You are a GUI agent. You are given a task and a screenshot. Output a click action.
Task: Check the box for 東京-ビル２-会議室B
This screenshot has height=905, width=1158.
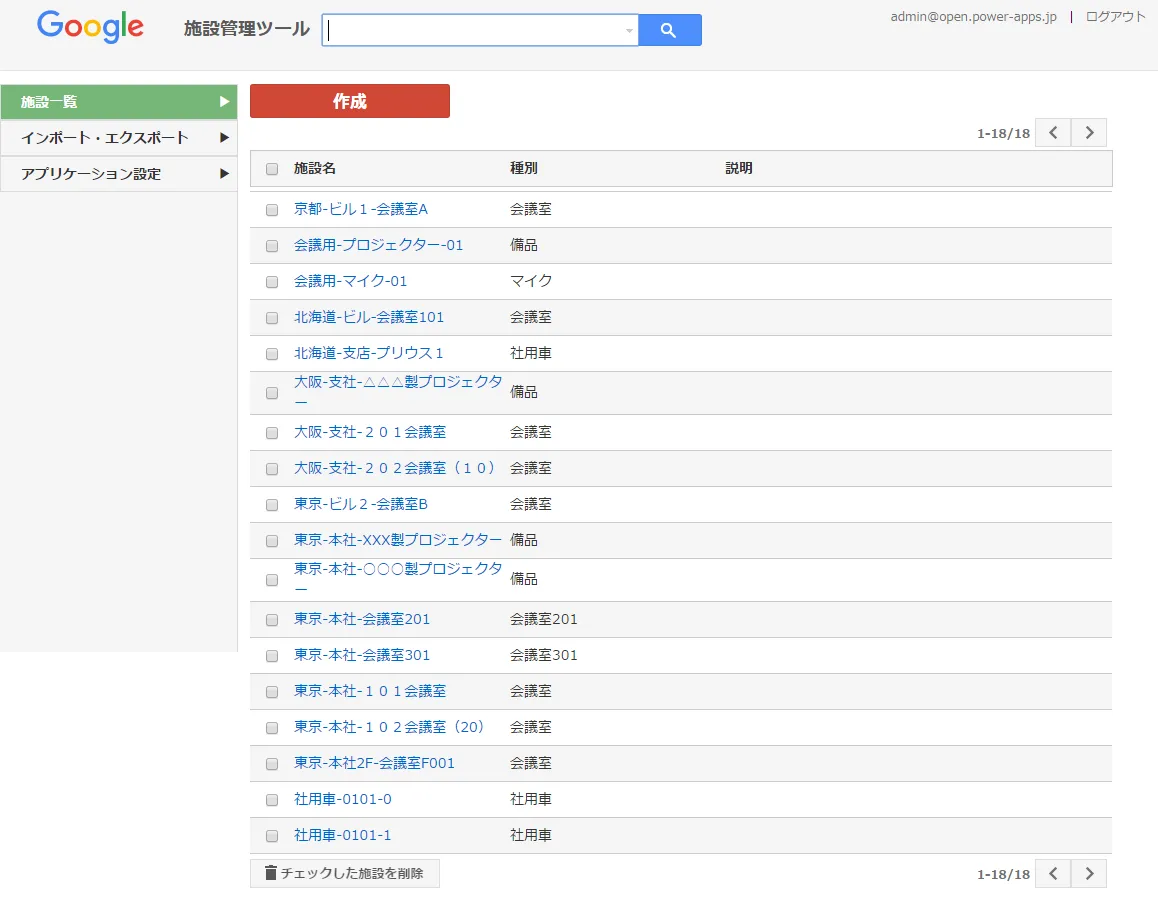272,505
